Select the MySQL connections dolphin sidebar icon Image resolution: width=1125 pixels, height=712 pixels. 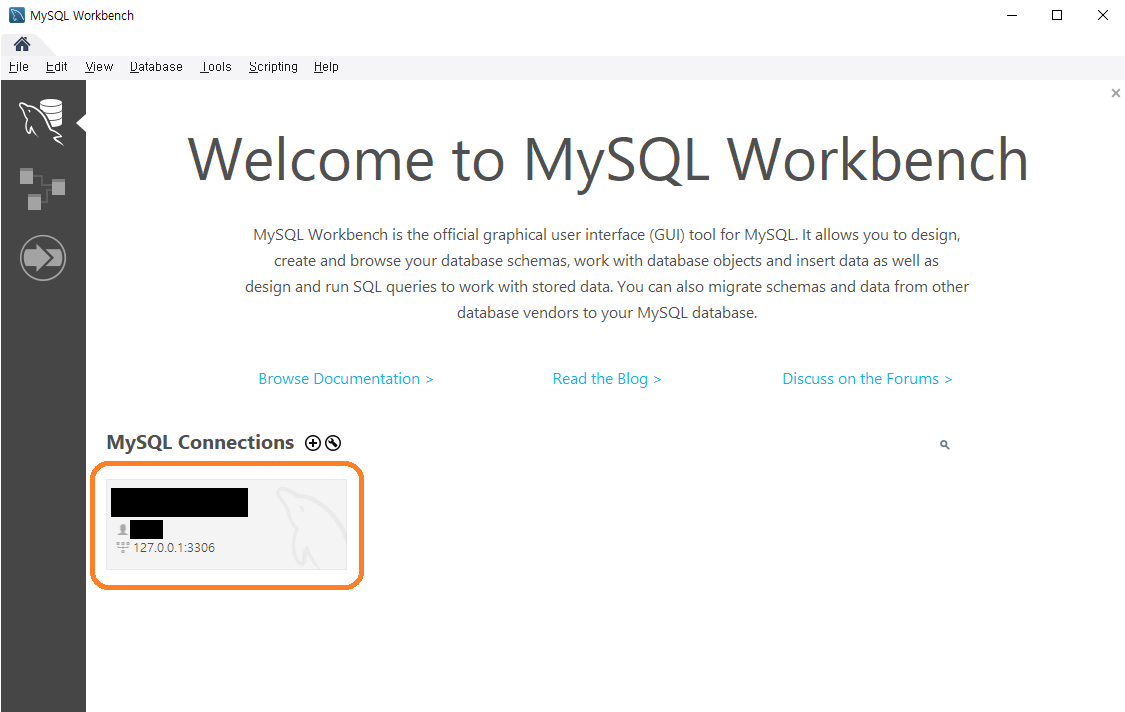(x=42, y=122)
